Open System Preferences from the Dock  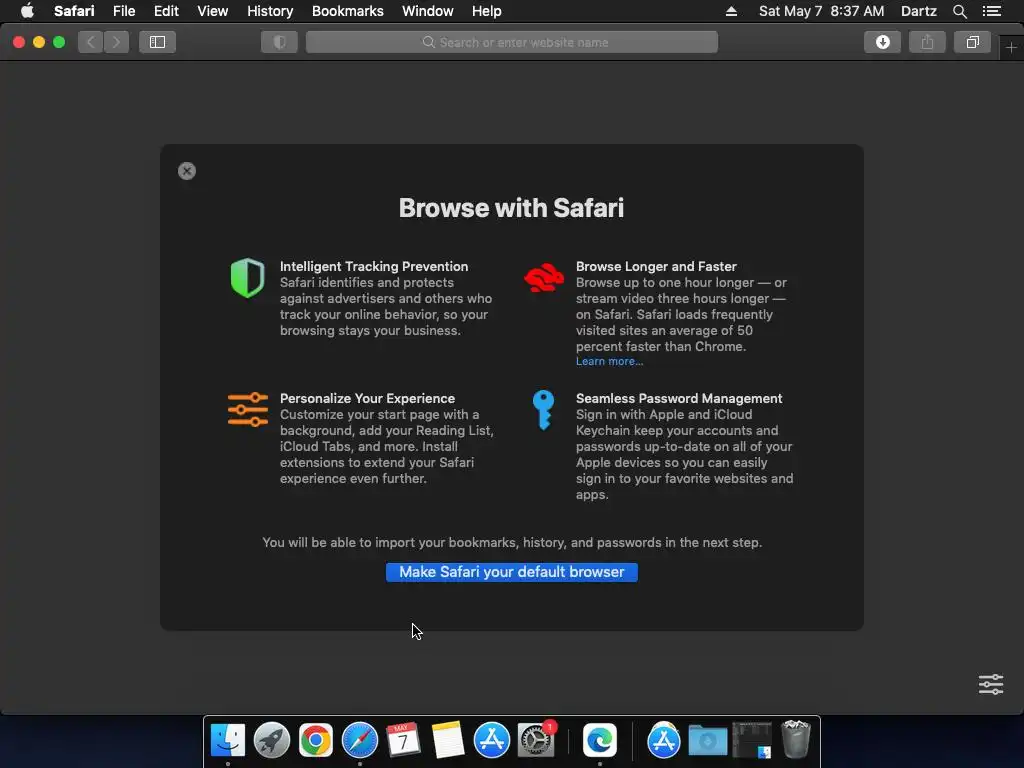click(536, 740)
